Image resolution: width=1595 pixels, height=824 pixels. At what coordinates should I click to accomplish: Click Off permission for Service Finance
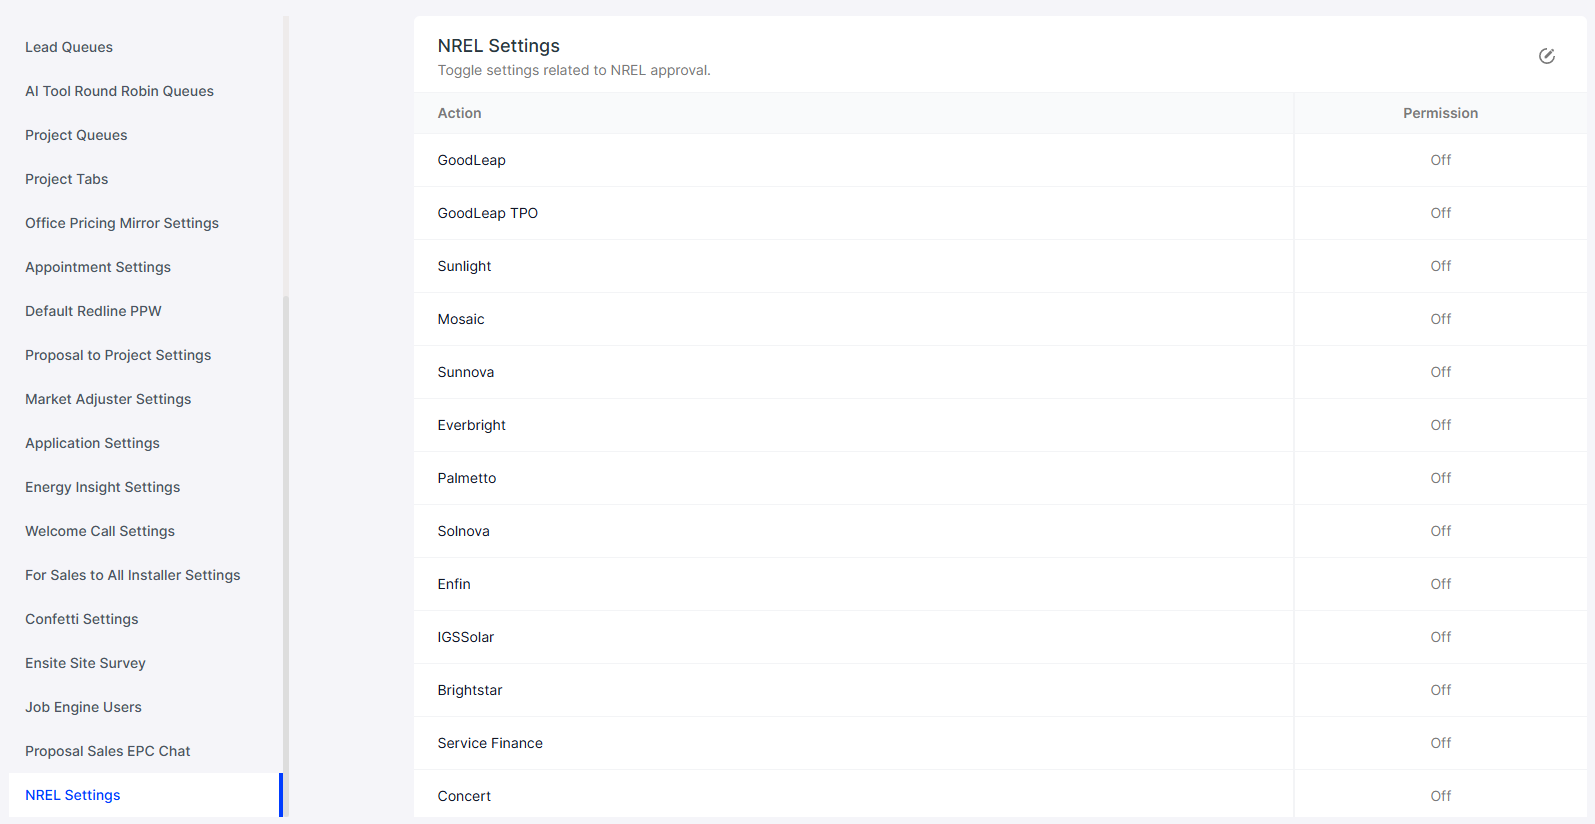pyautogui.click(x=1440, y=743)
